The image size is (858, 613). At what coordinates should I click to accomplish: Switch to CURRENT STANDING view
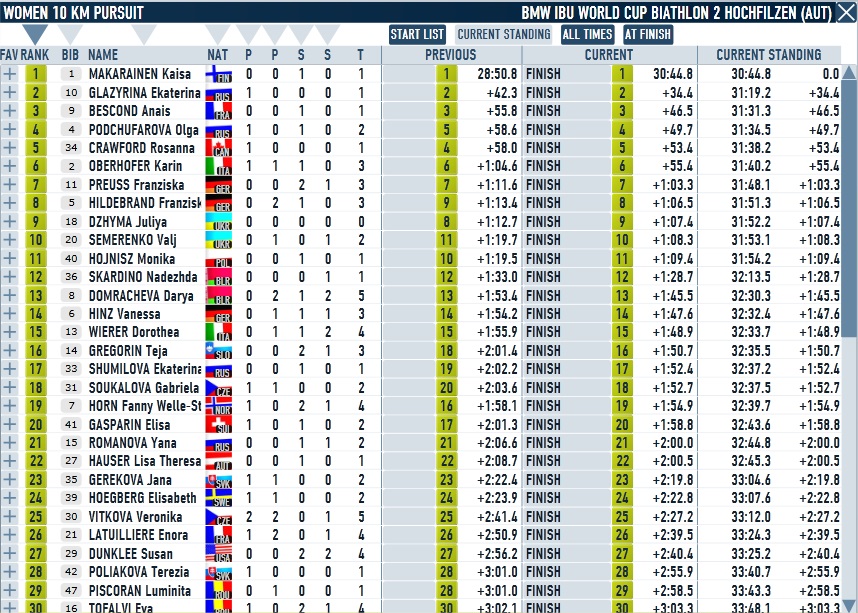[x=503, y=34]
